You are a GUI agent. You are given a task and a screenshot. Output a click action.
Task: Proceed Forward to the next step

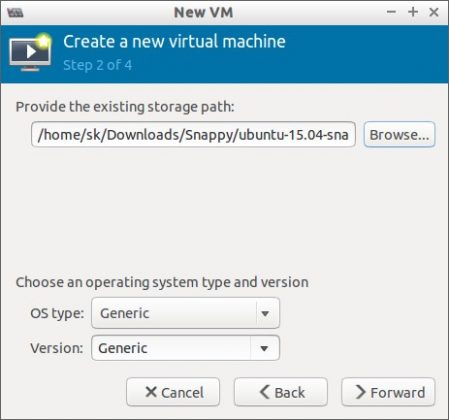coord(388,392)
